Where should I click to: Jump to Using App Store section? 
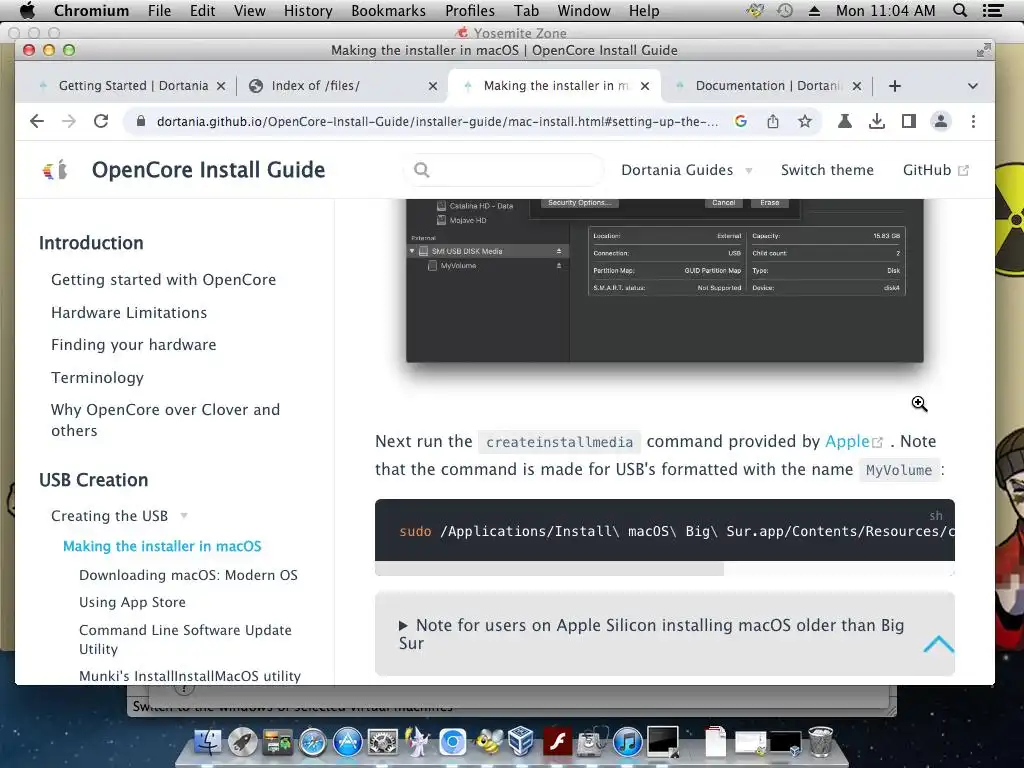(x=132, y=602)
